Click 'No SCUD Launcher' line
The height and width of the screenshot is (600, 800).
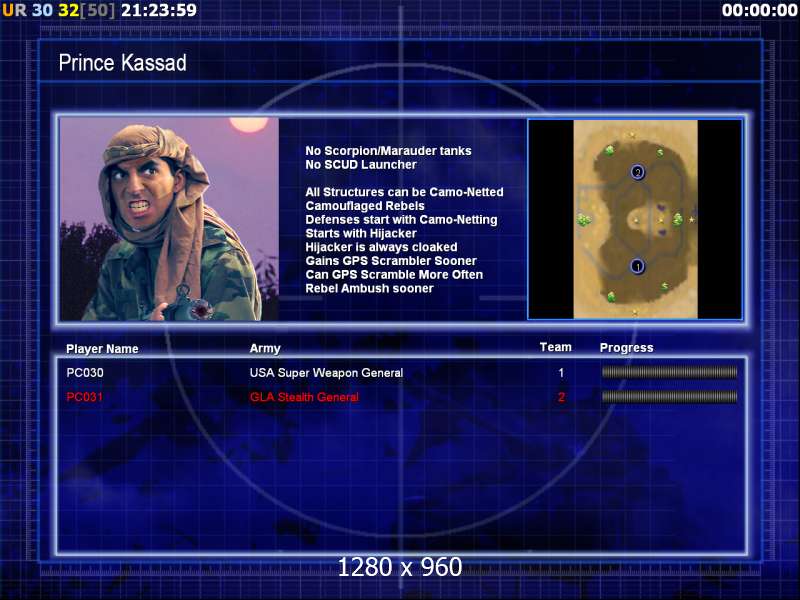click(361, 165)
